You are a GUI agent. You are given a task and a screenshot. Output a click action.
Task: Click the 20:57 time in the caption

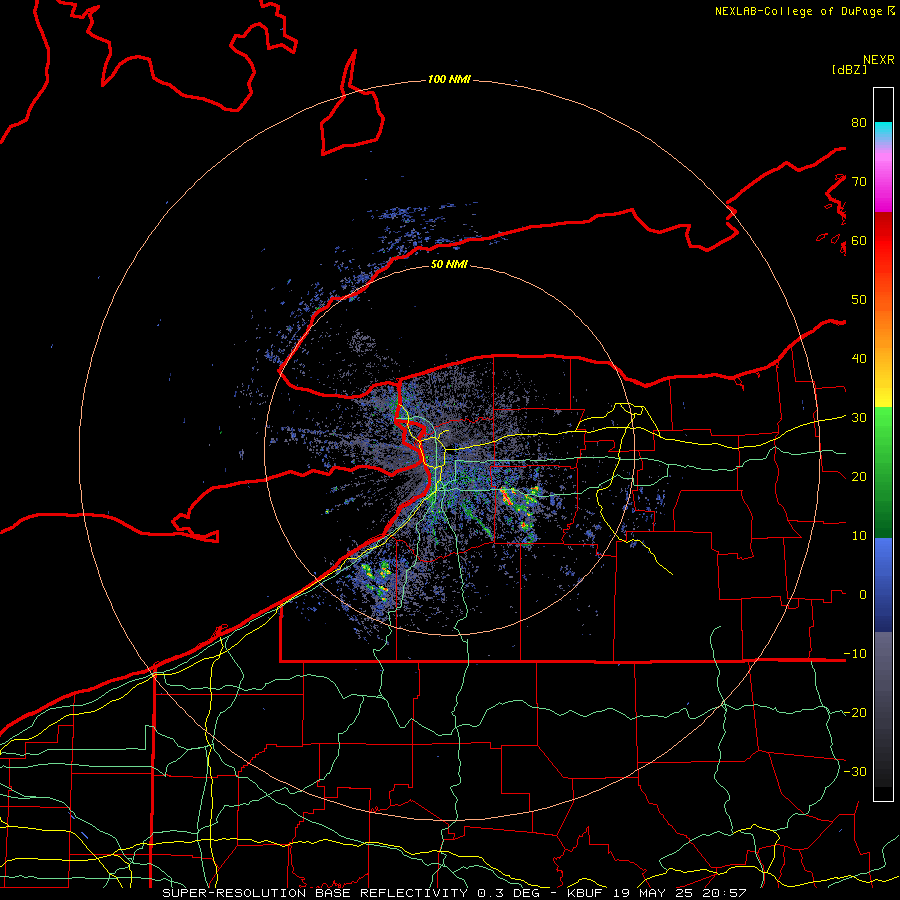pyautogui.click(x=726, y=893)
